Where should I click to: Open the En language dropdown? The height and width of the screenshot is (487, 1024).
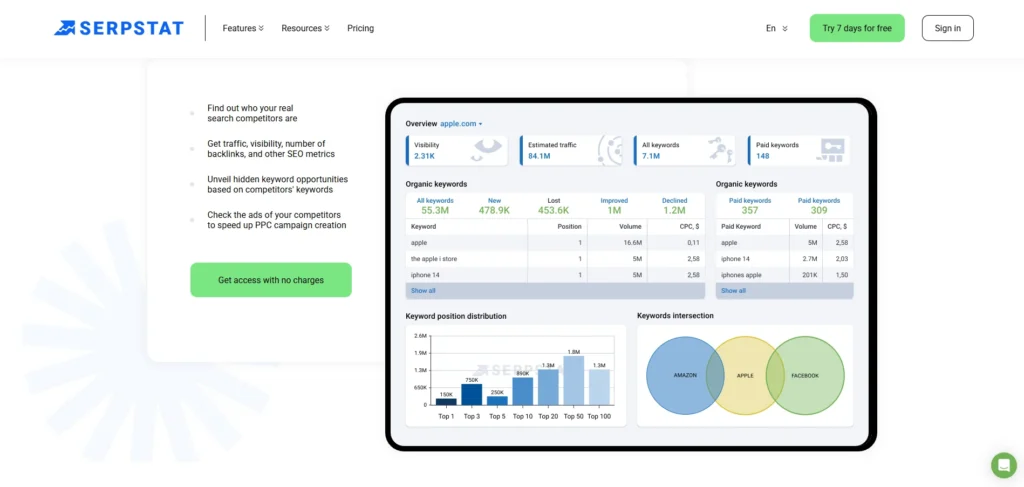(x=776, y=28)
